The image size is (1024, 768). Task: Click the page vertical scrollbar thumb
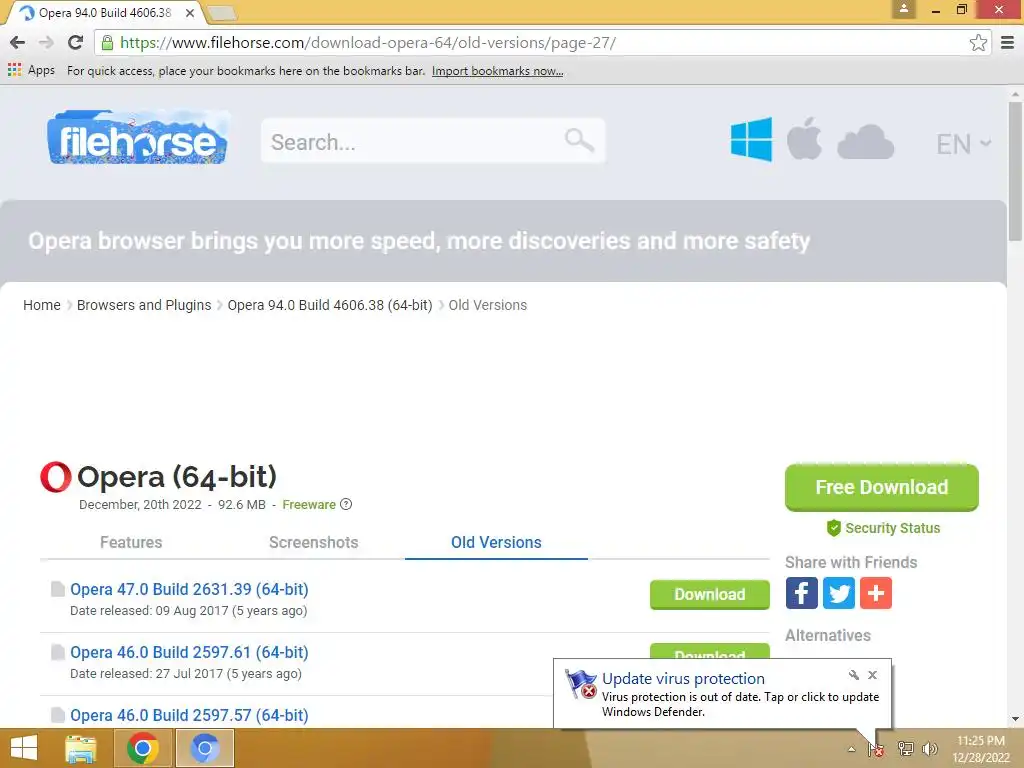(x=1015, y=171)
